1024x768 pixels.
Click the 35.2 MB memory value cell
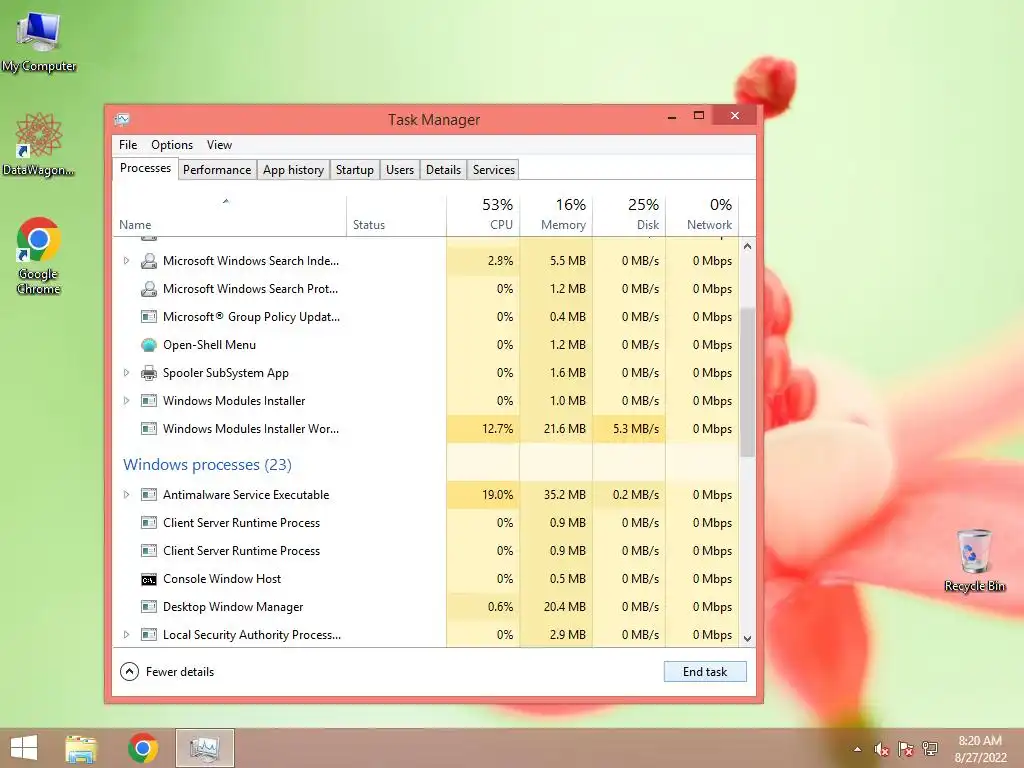point(556,495)
